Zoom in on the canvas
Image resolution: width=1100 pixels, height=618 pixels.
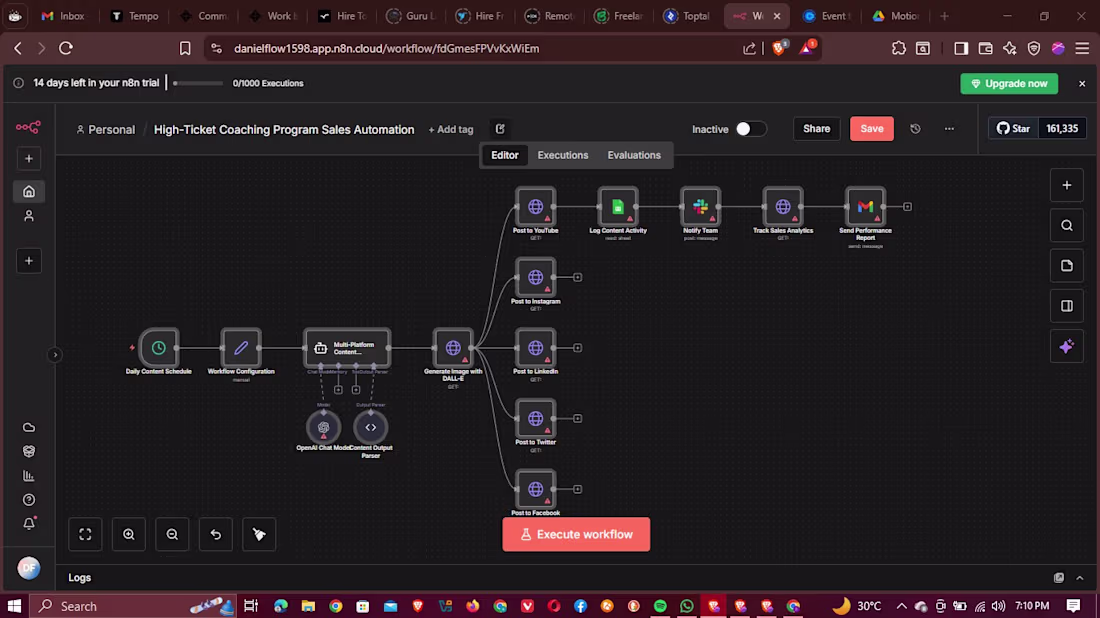(128, 535)
